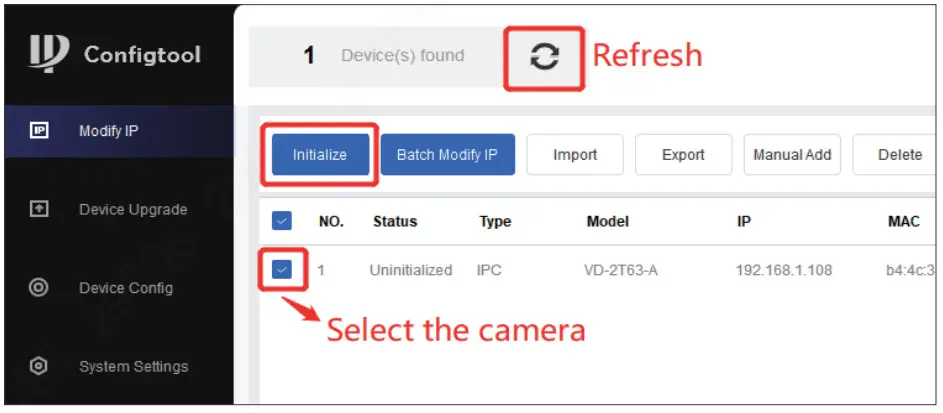Click the Batch Modify IP button
This screenshot has height=413, width=943.
[x=447, y=155]
